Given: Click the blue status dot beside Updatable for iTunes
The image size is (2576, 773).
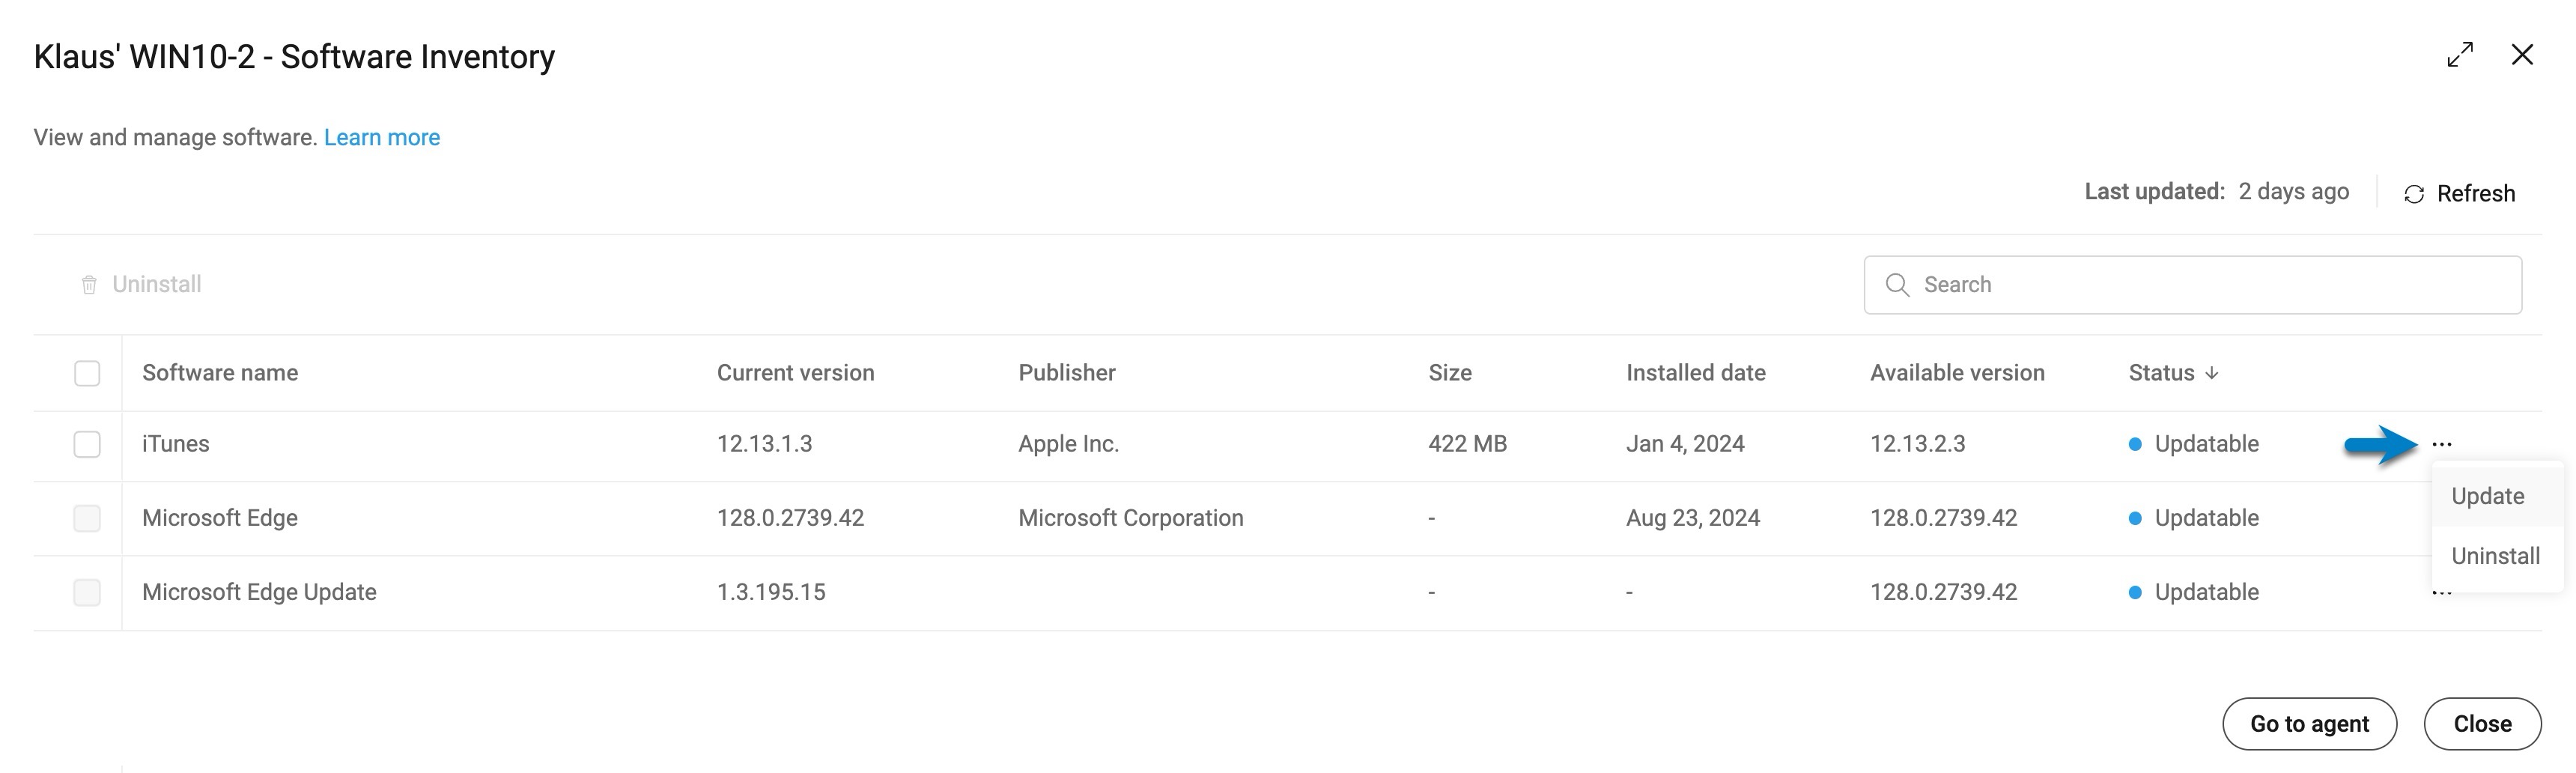Looking at the screenshot, I should pyautogui.click(x=2136, y=443).
